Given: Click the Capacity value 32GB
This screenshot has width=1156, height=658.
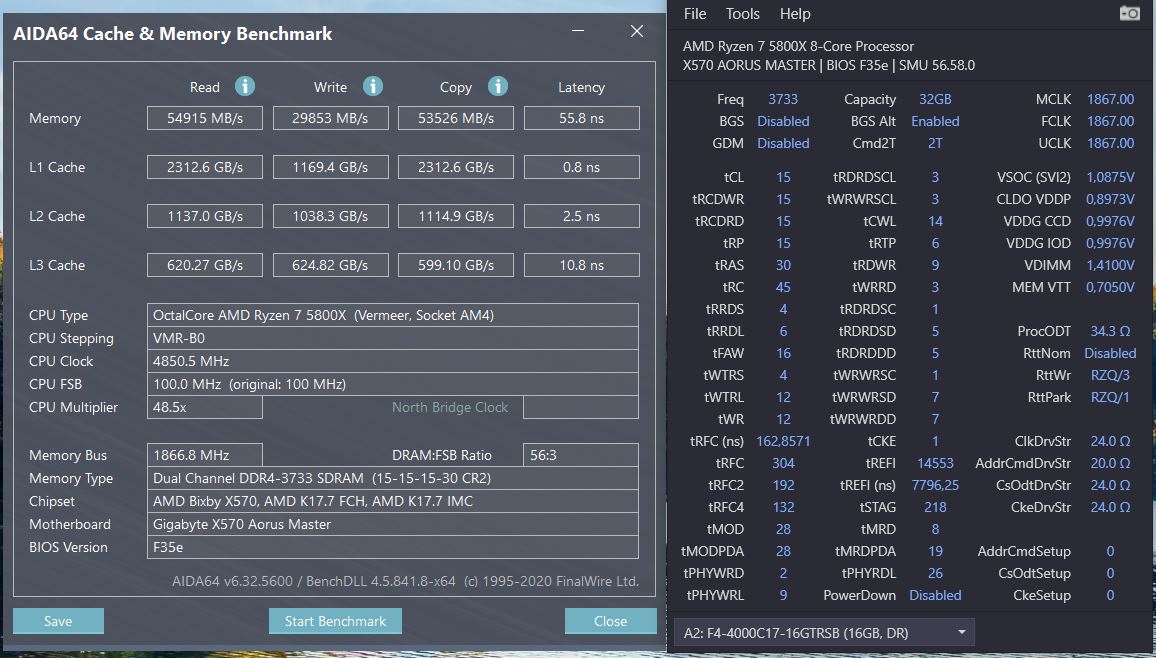Looking at the screenshot, I should (935, 99).
